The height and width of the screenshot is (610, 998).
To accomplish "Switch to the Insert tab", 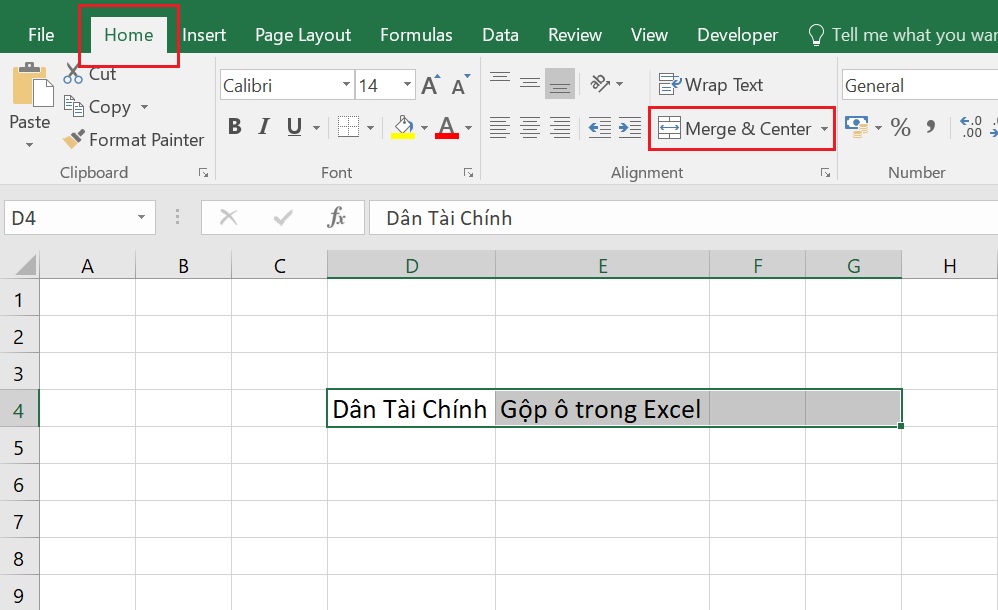I will (x=204, y=35).
